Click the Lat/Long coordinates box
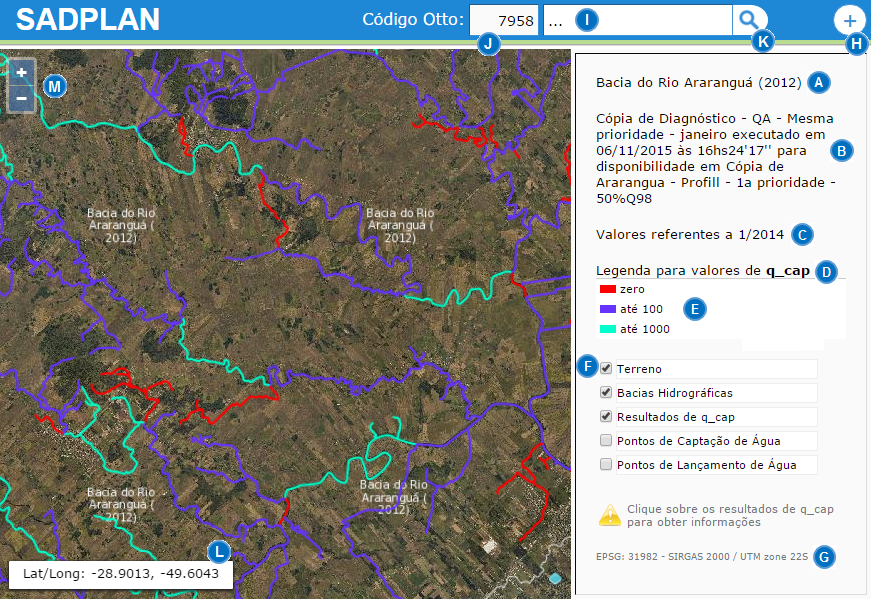The width and height of the screenshot is (871, 599). tap(120, 575)
